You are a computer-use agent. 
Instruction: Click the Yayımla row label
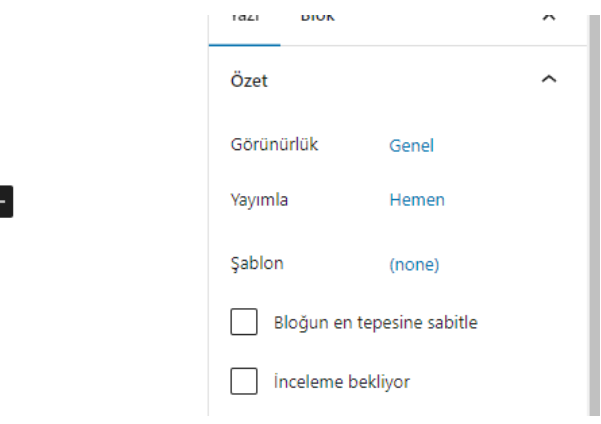[x=259, y=200]
